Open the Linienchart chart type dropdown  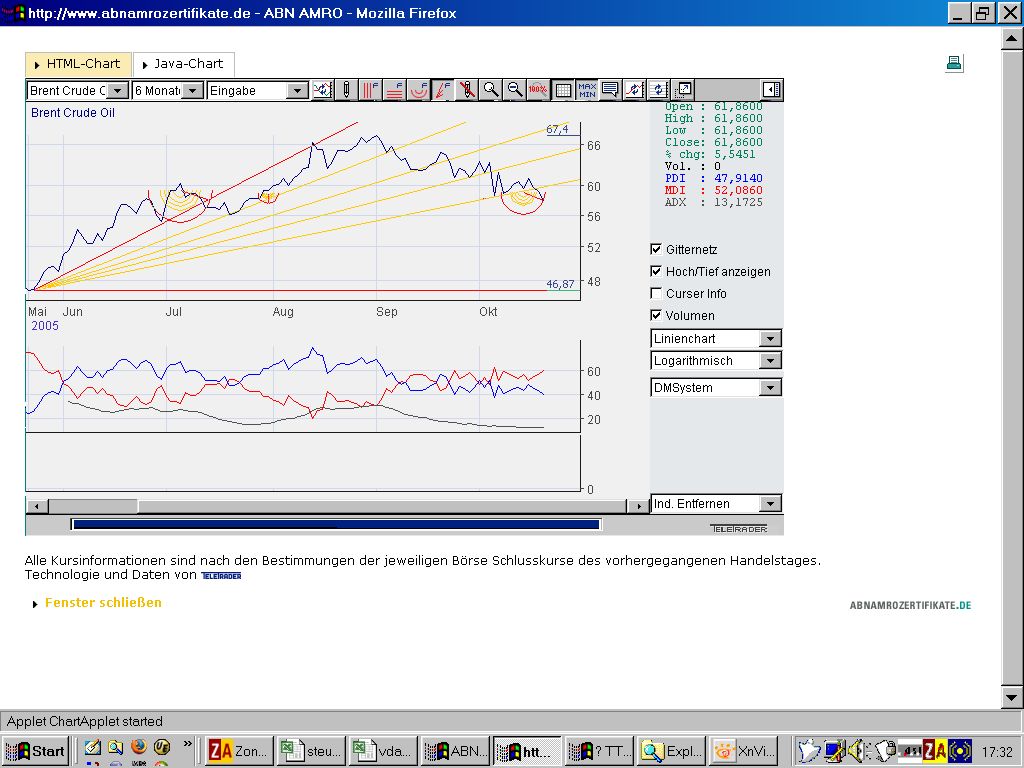770,338
